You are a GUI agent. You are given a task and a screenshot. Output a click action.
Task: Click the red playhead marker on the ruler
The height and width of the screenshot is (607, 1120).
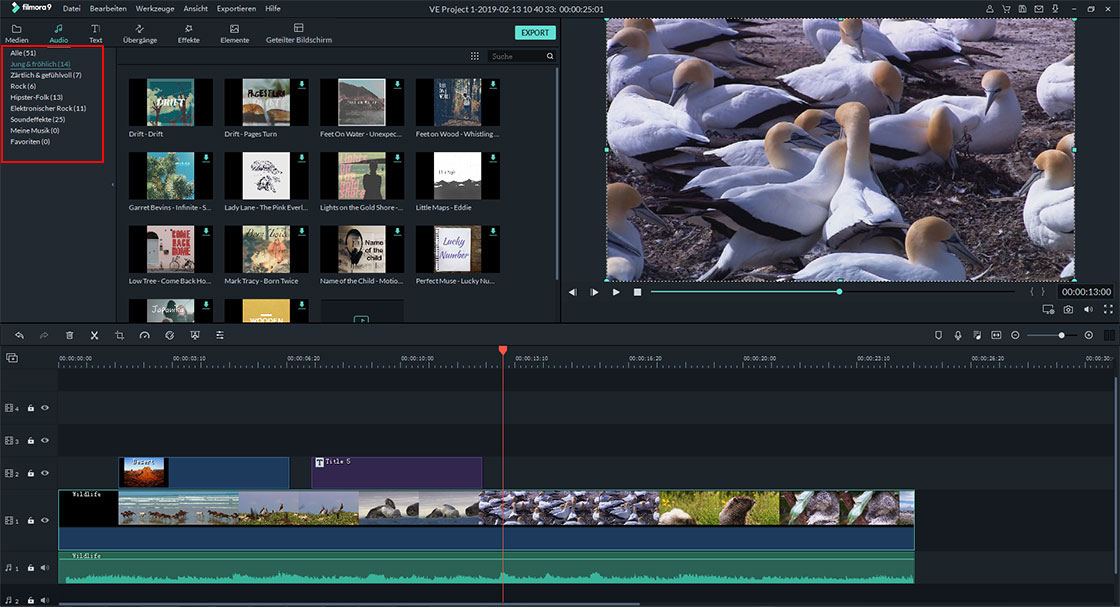coord(503,350)
